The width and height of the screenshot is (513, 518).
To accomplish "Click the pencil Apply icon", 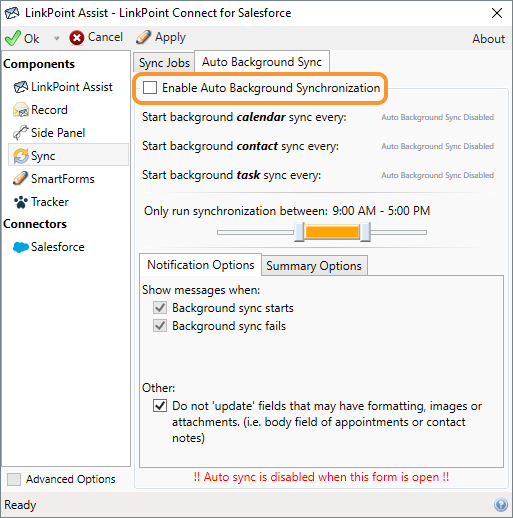I will (x=143, y=37).
